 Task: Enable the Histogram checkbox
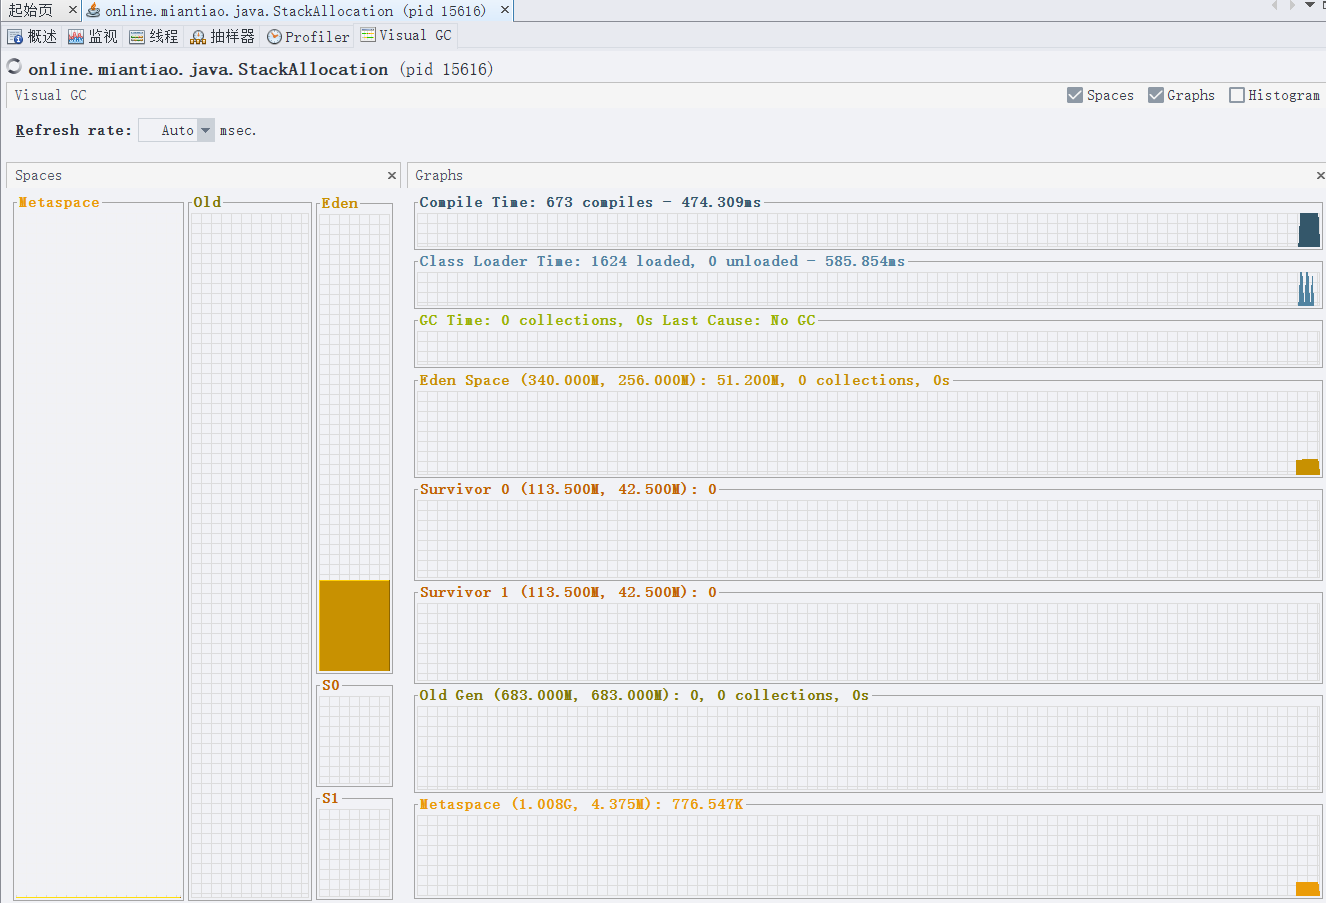tap(1237, 95)
